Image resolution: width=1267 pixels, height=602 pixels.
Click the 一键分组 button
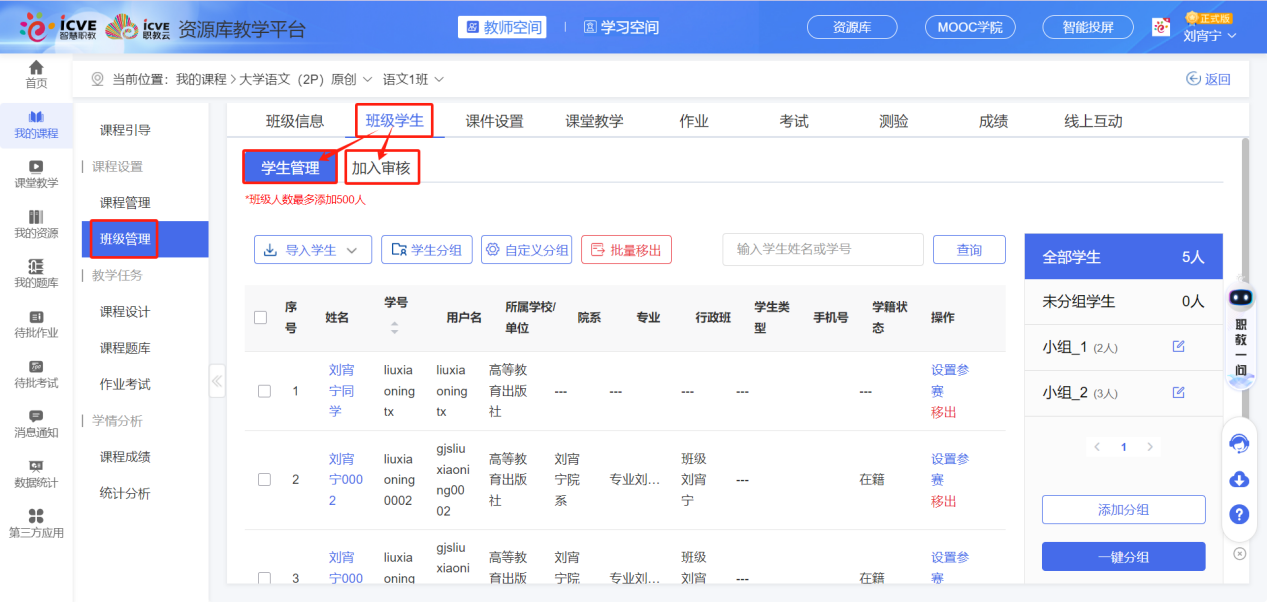[x=1123, y=556]
